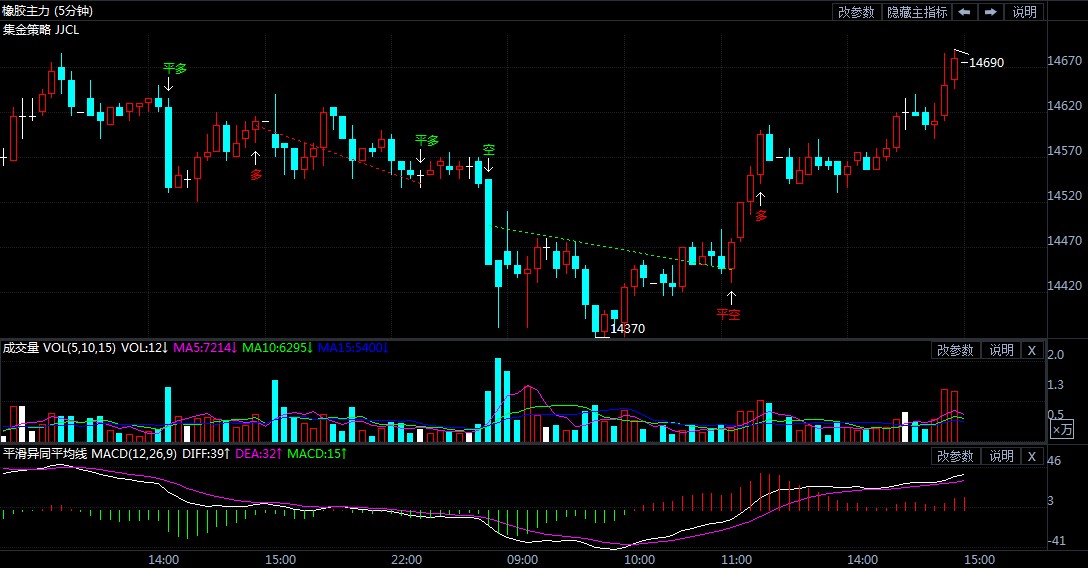Click the 成交量 VOL(5,10,15) label
The width and height of the screenshot is (1088, 568).
pyautogui.click(x=59, y=347)
